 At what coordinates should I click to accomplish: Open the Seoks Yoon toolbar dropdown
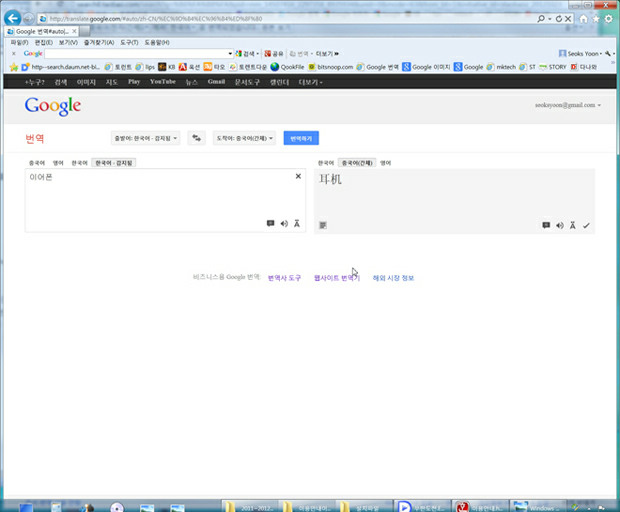[580, 53]
